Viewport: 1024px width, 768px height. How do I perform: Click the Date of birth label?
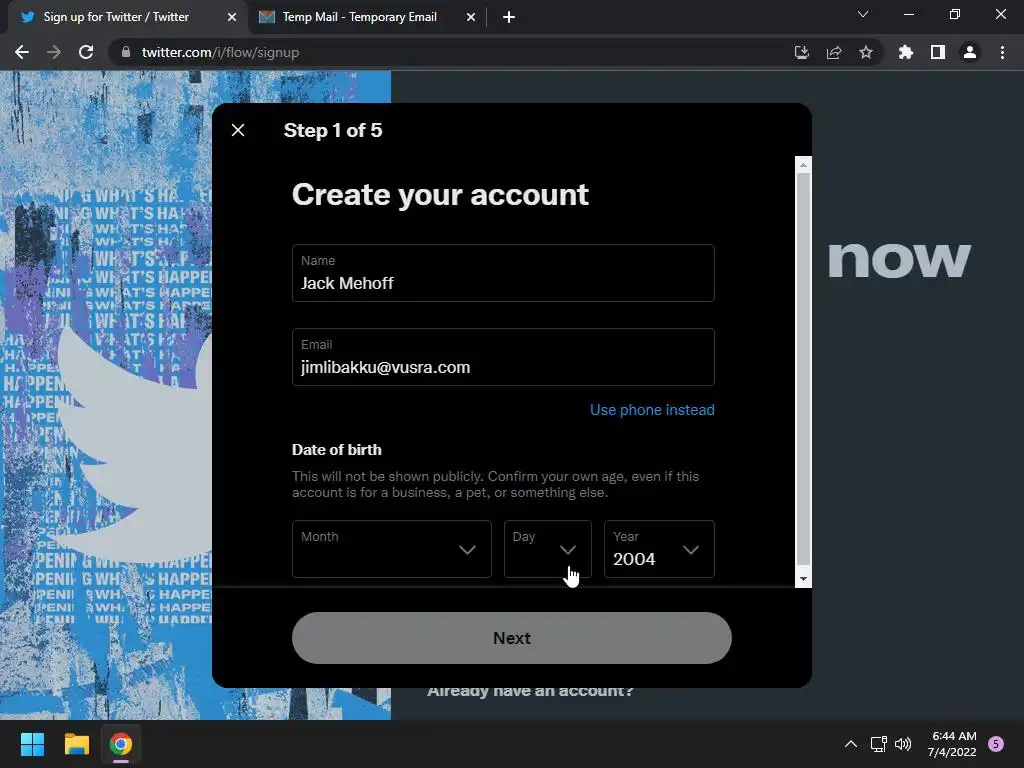pos(336,449)
